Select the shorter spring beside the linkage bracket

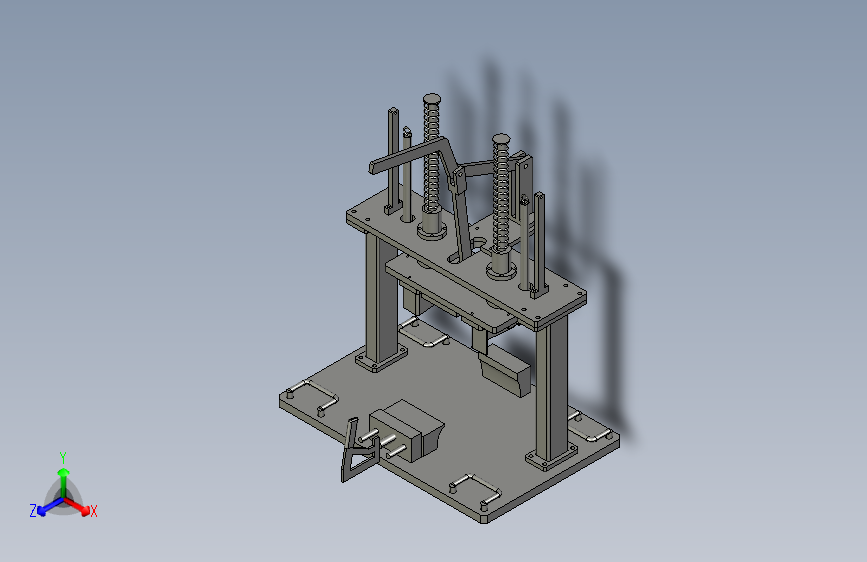click(501, 194)
